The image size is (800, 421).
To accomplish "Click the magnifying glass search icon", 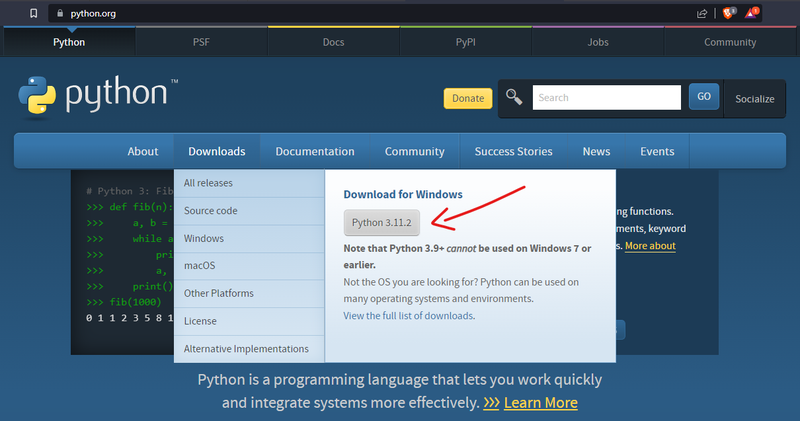I will [514, 96].
